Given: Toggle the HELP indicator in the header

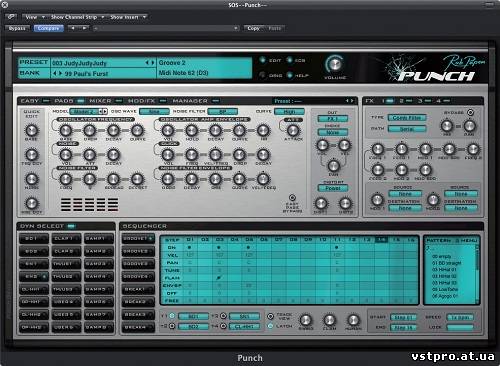Looking at the screenshot, I should pyautogui.click(x=289, y=75).
